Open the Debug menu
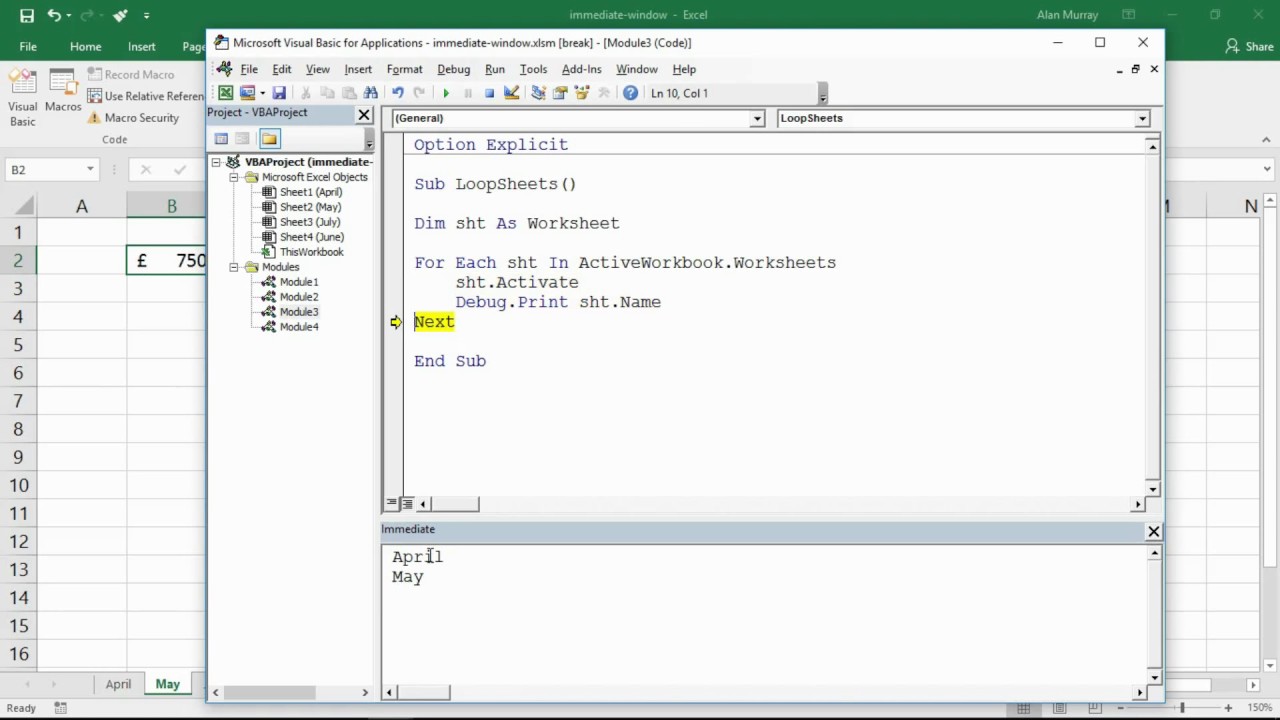The width and height of the screenshot is (1280, 720). pos(453,69)
